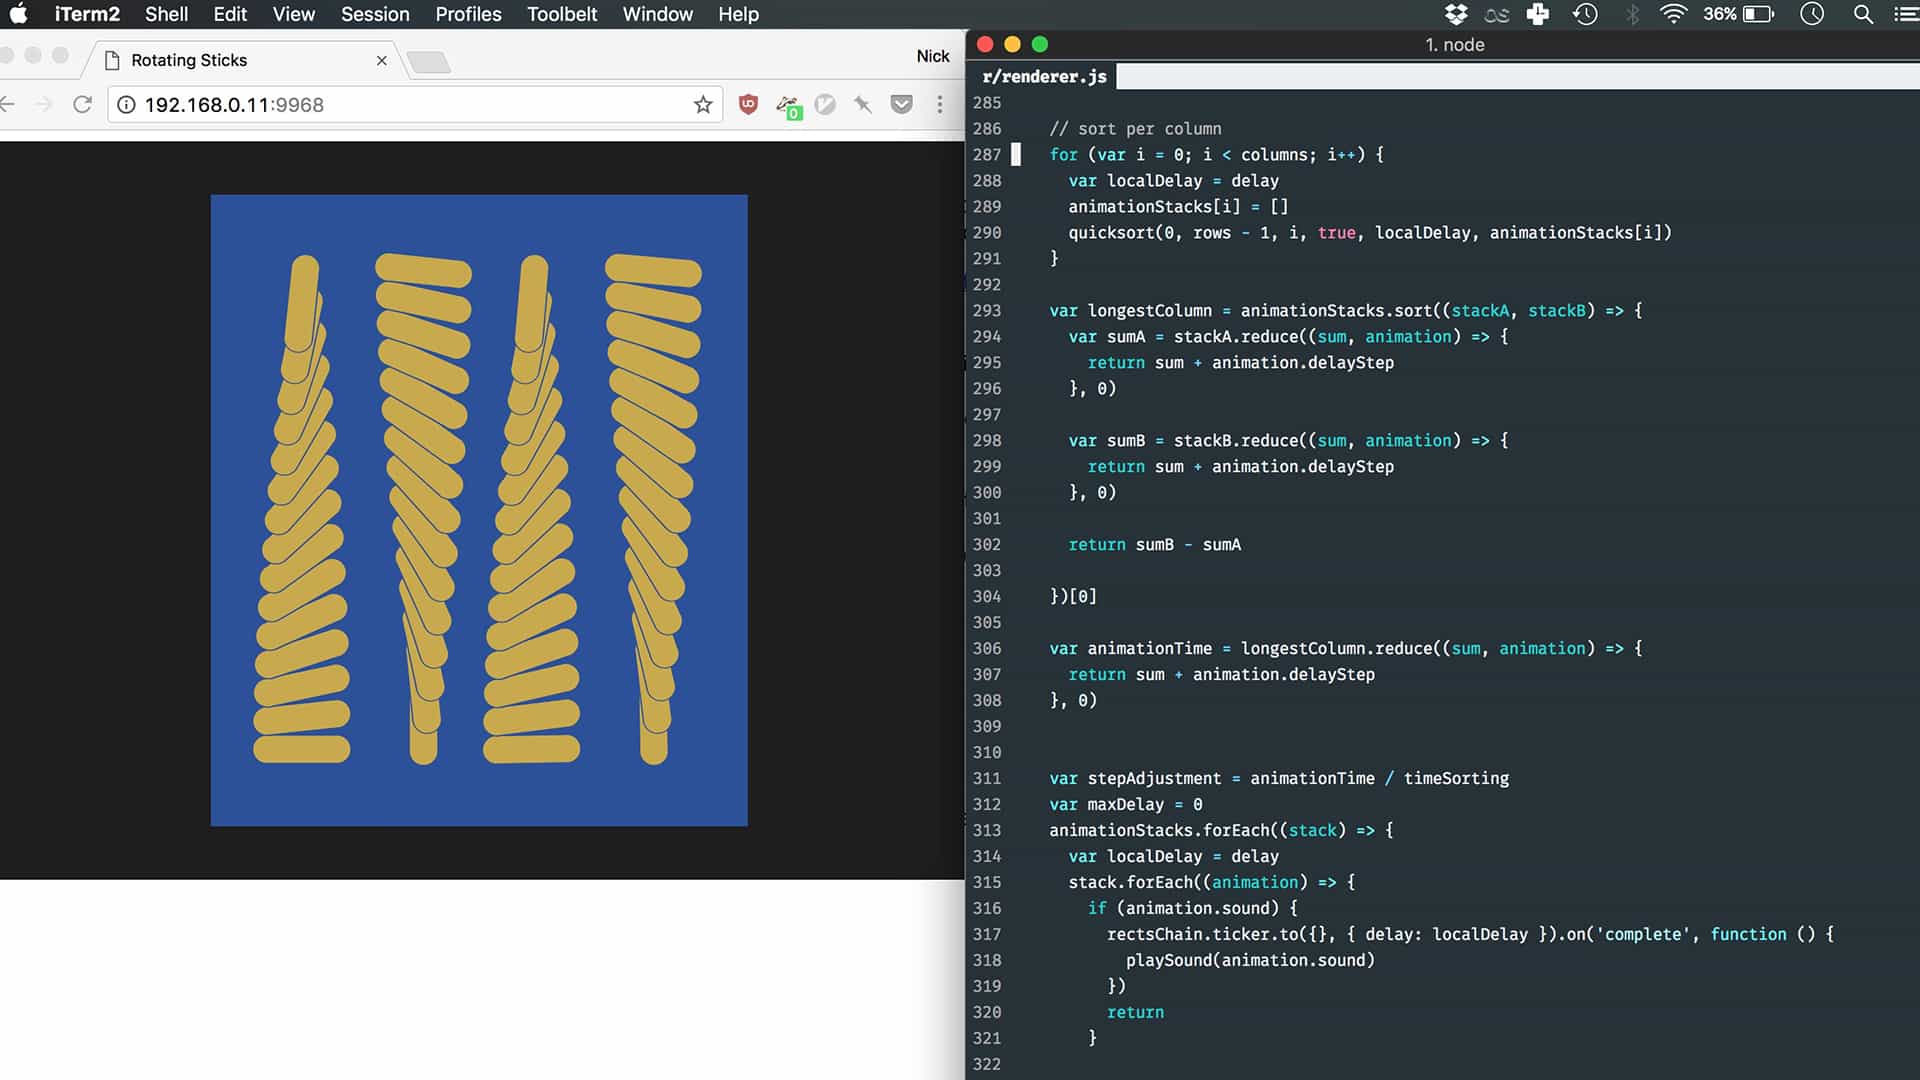Image resolution: width=1920 pixels, height=1080 pixels.
Task: Open Spotlight search magnifier
Action: [1863, 14]
